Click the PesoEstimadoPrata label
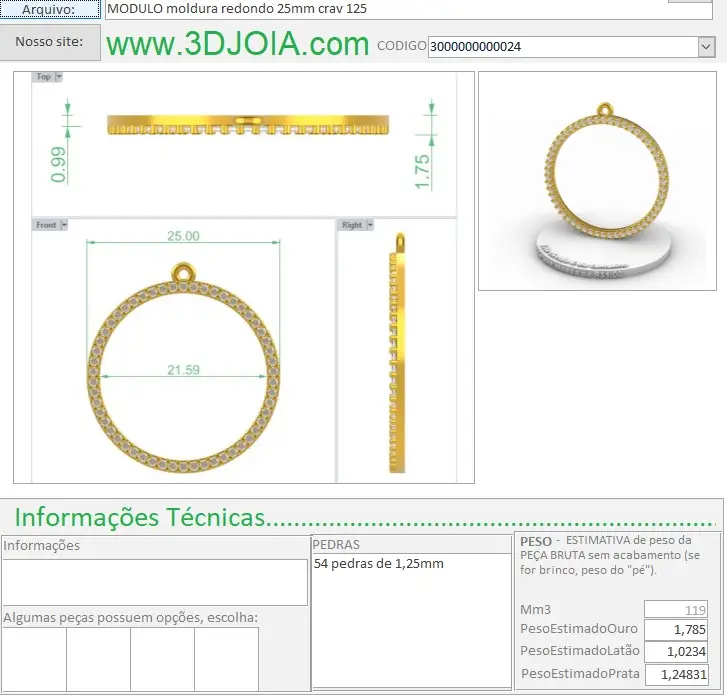 point(580,673)
